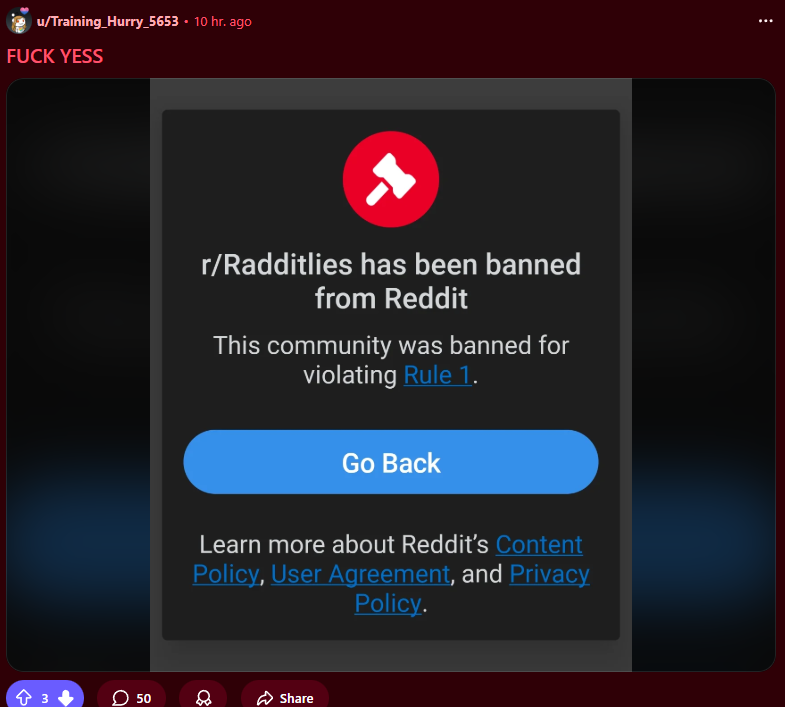Open the User Agreement link
The image size is (785, 707).
(360, 574)
